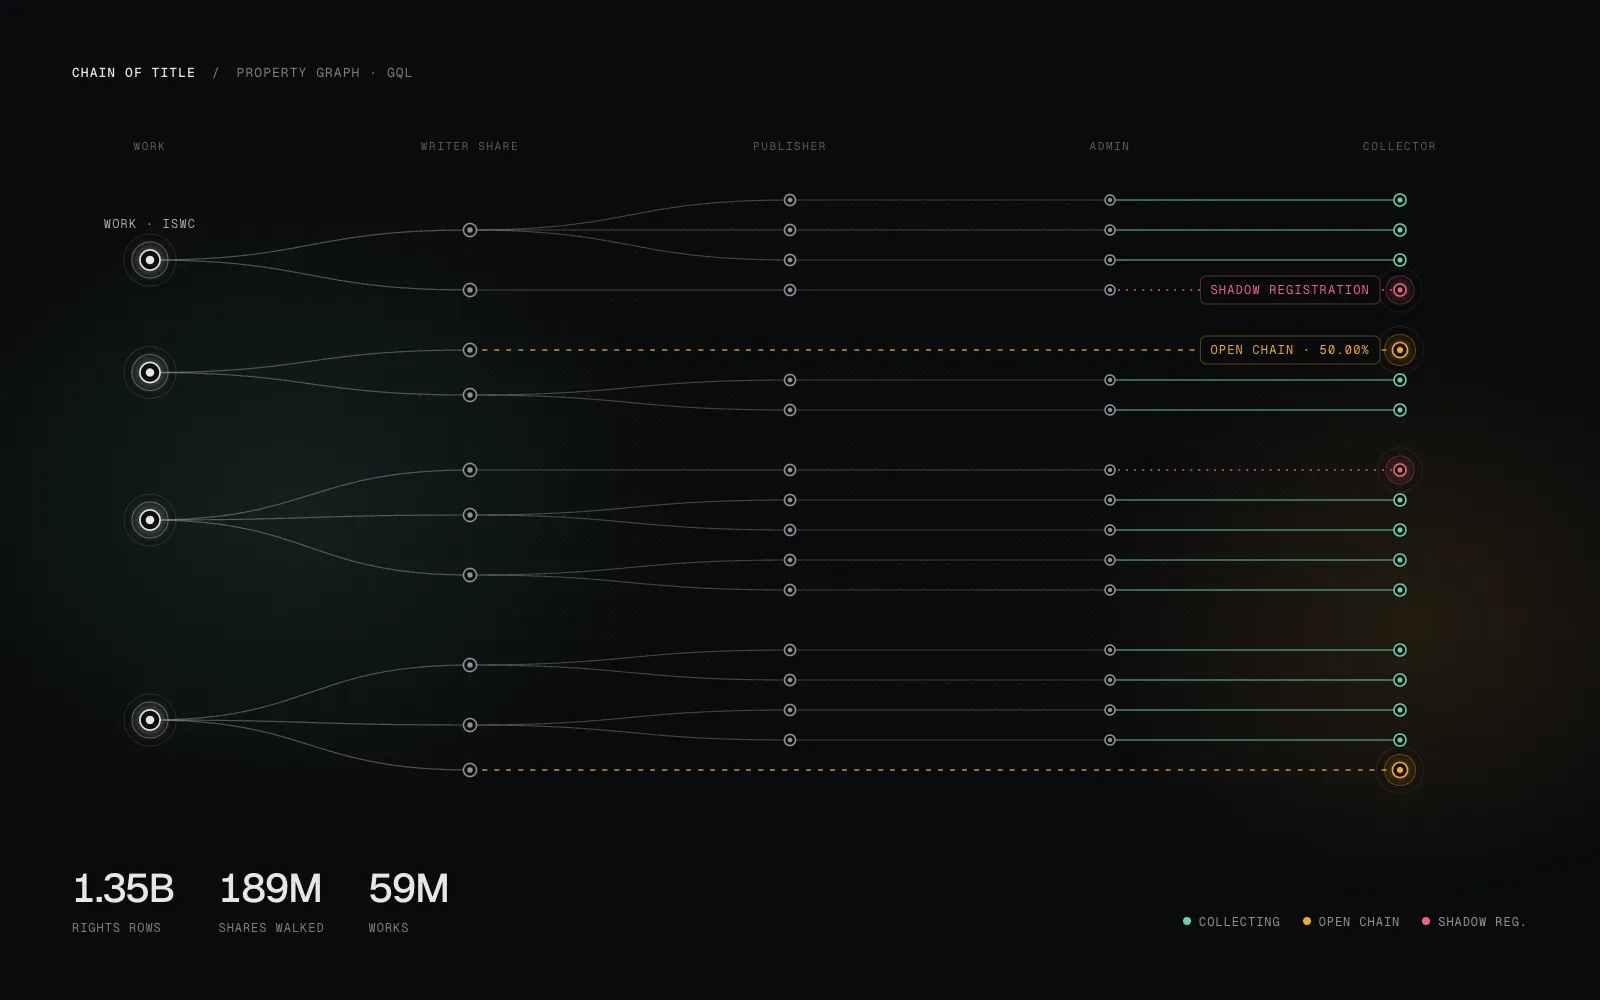
Task: Click orange collector node ending the bottom dashed line
Action: tap(1400, 770)
